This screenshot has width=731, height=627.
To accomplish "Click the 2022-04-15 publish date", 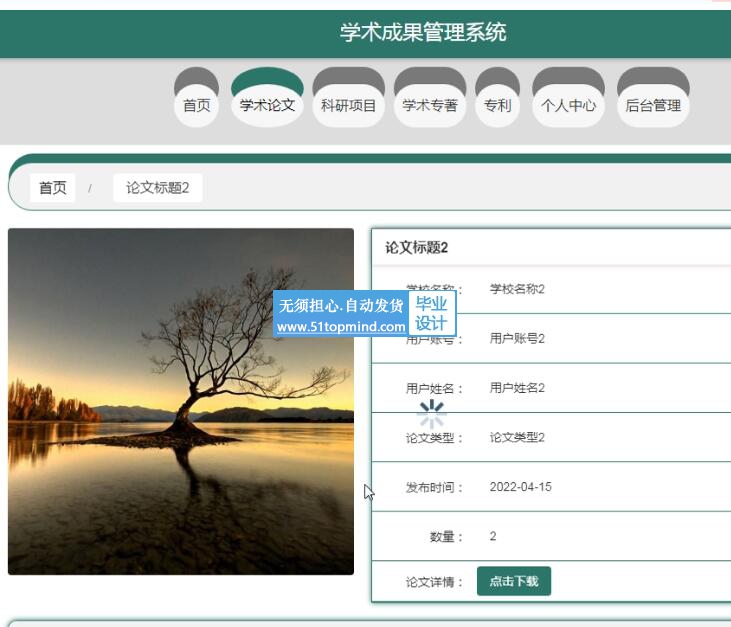I will pyautogui.click(x=520, y=487).
